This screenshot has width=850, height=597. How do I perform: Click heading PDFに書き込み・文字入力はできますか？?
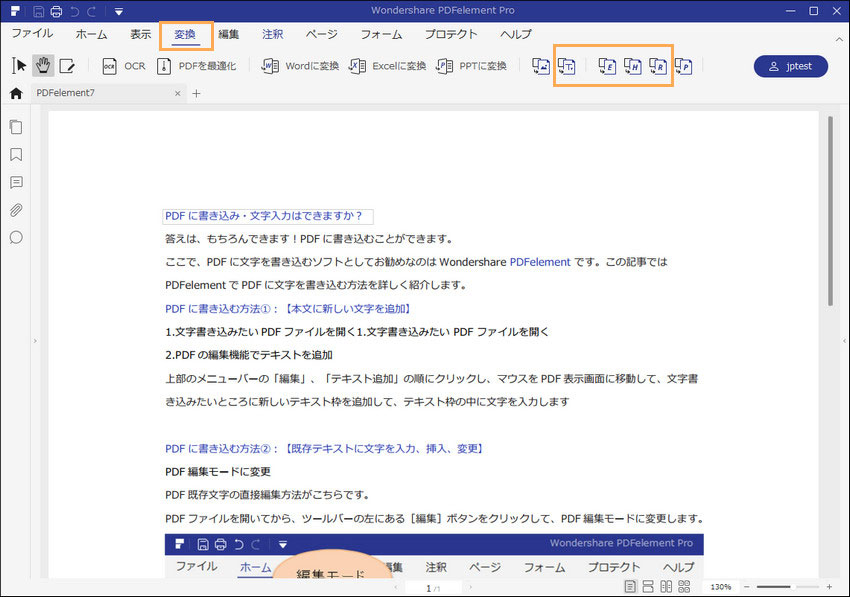tap(268, 216)
